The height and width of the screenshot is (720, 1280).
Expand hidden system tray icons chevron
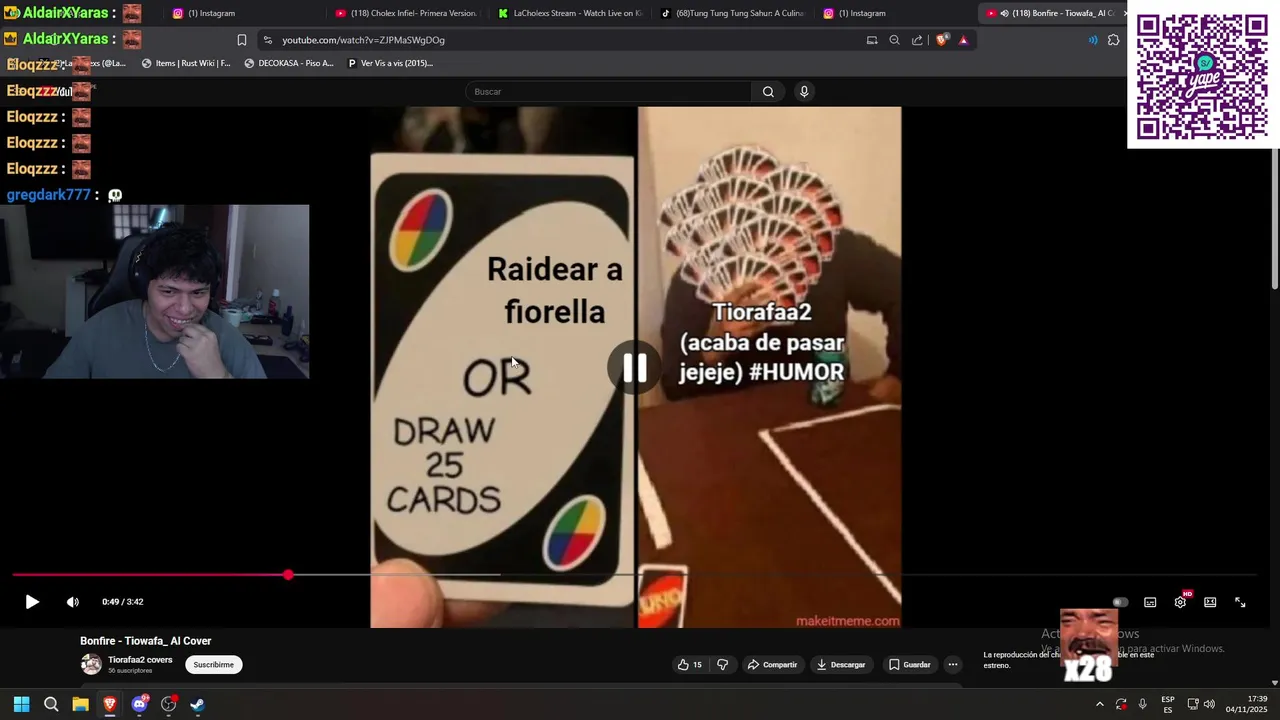1099,704
